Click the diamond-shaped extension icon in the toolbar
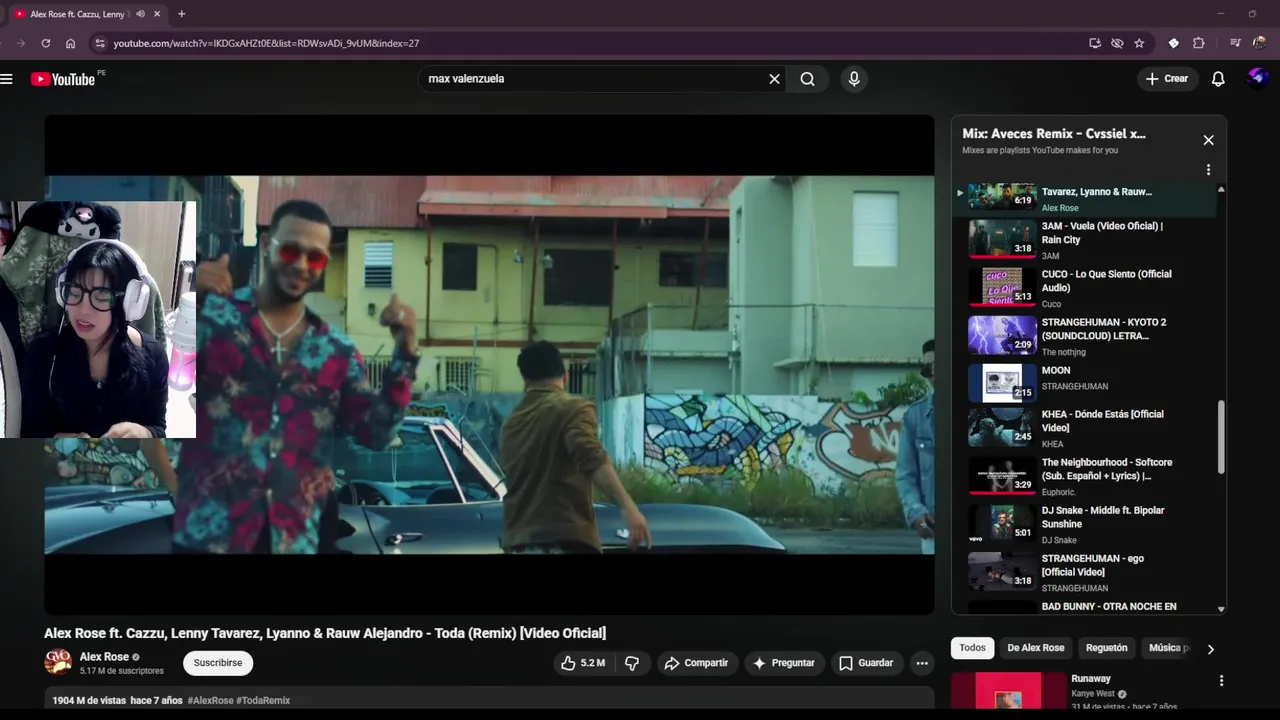Image resolution: width=1280 pixels, height=720 pixels. 1174,43
